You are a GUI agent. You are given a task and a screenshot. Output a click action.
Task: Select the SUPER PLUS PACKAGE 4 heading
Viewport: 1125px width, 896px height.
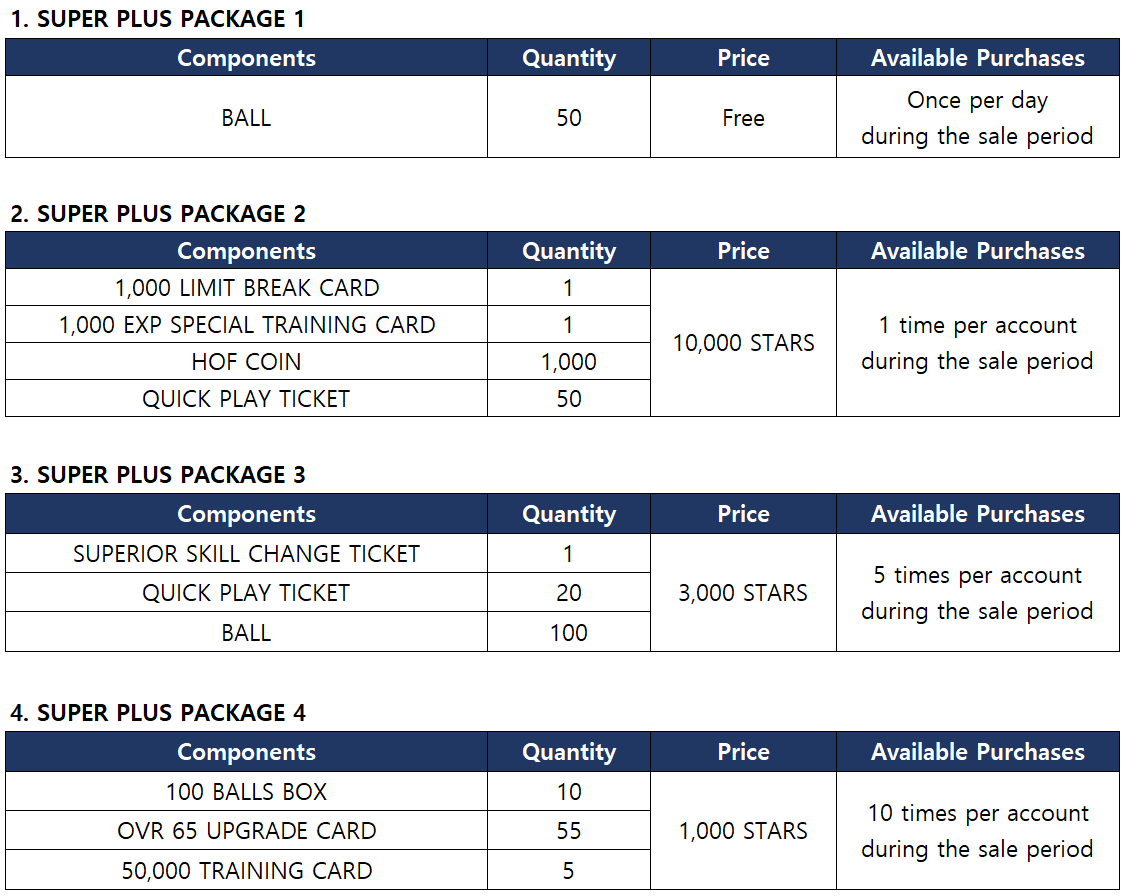(157, 713)
